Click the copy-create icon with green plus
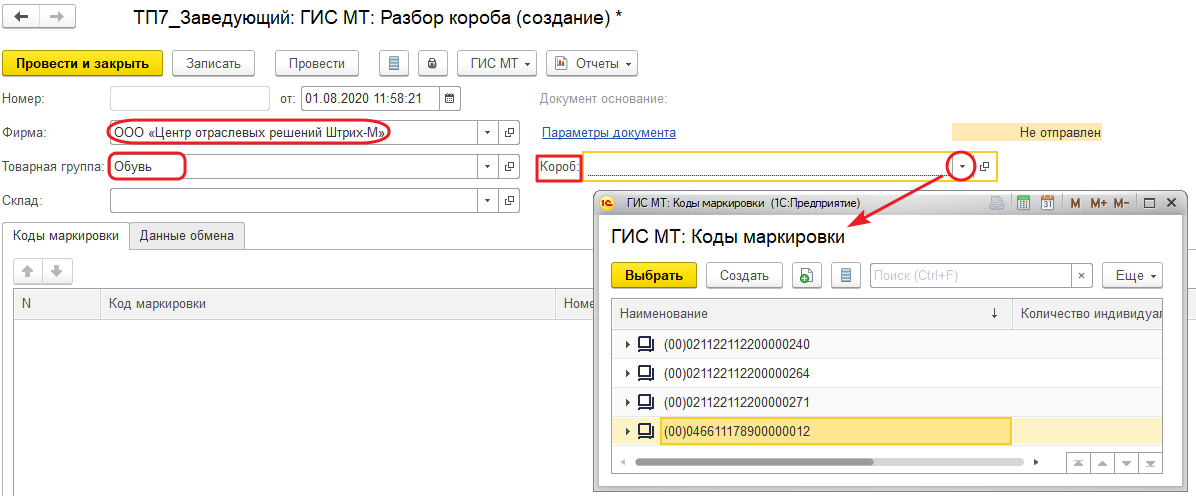 (x=807, y=275)
